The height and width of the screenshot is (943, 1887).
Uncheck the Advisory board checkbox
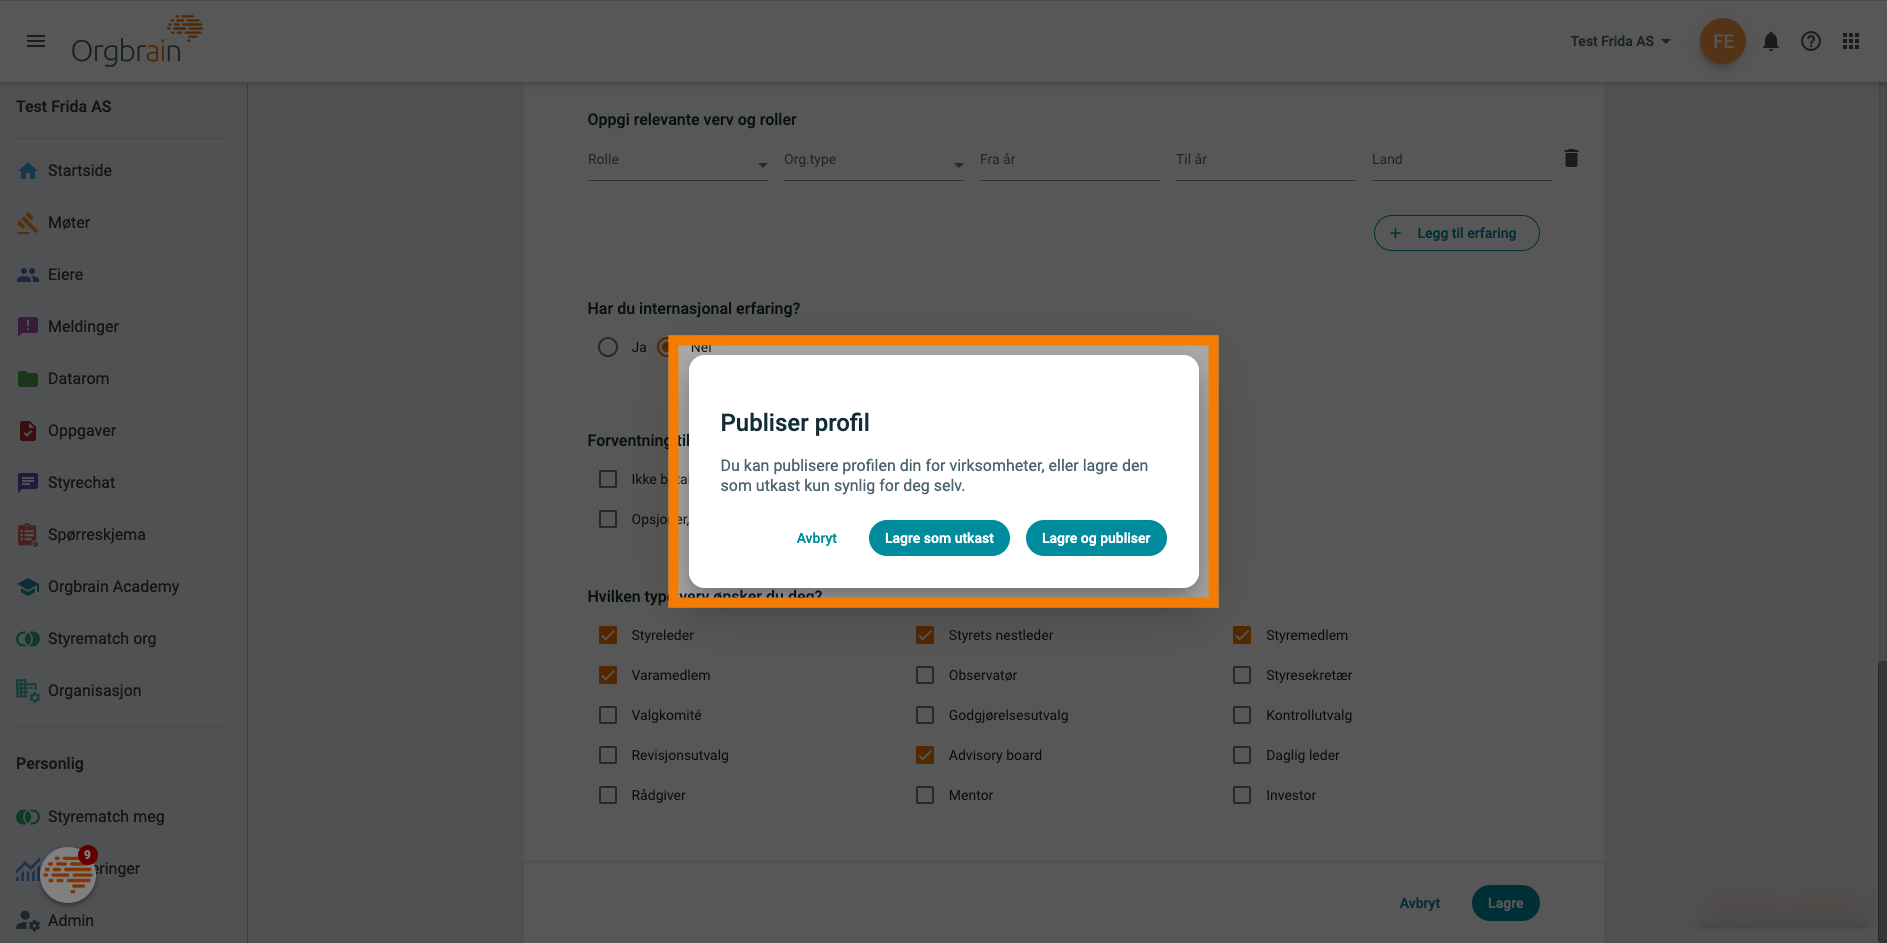925,755
